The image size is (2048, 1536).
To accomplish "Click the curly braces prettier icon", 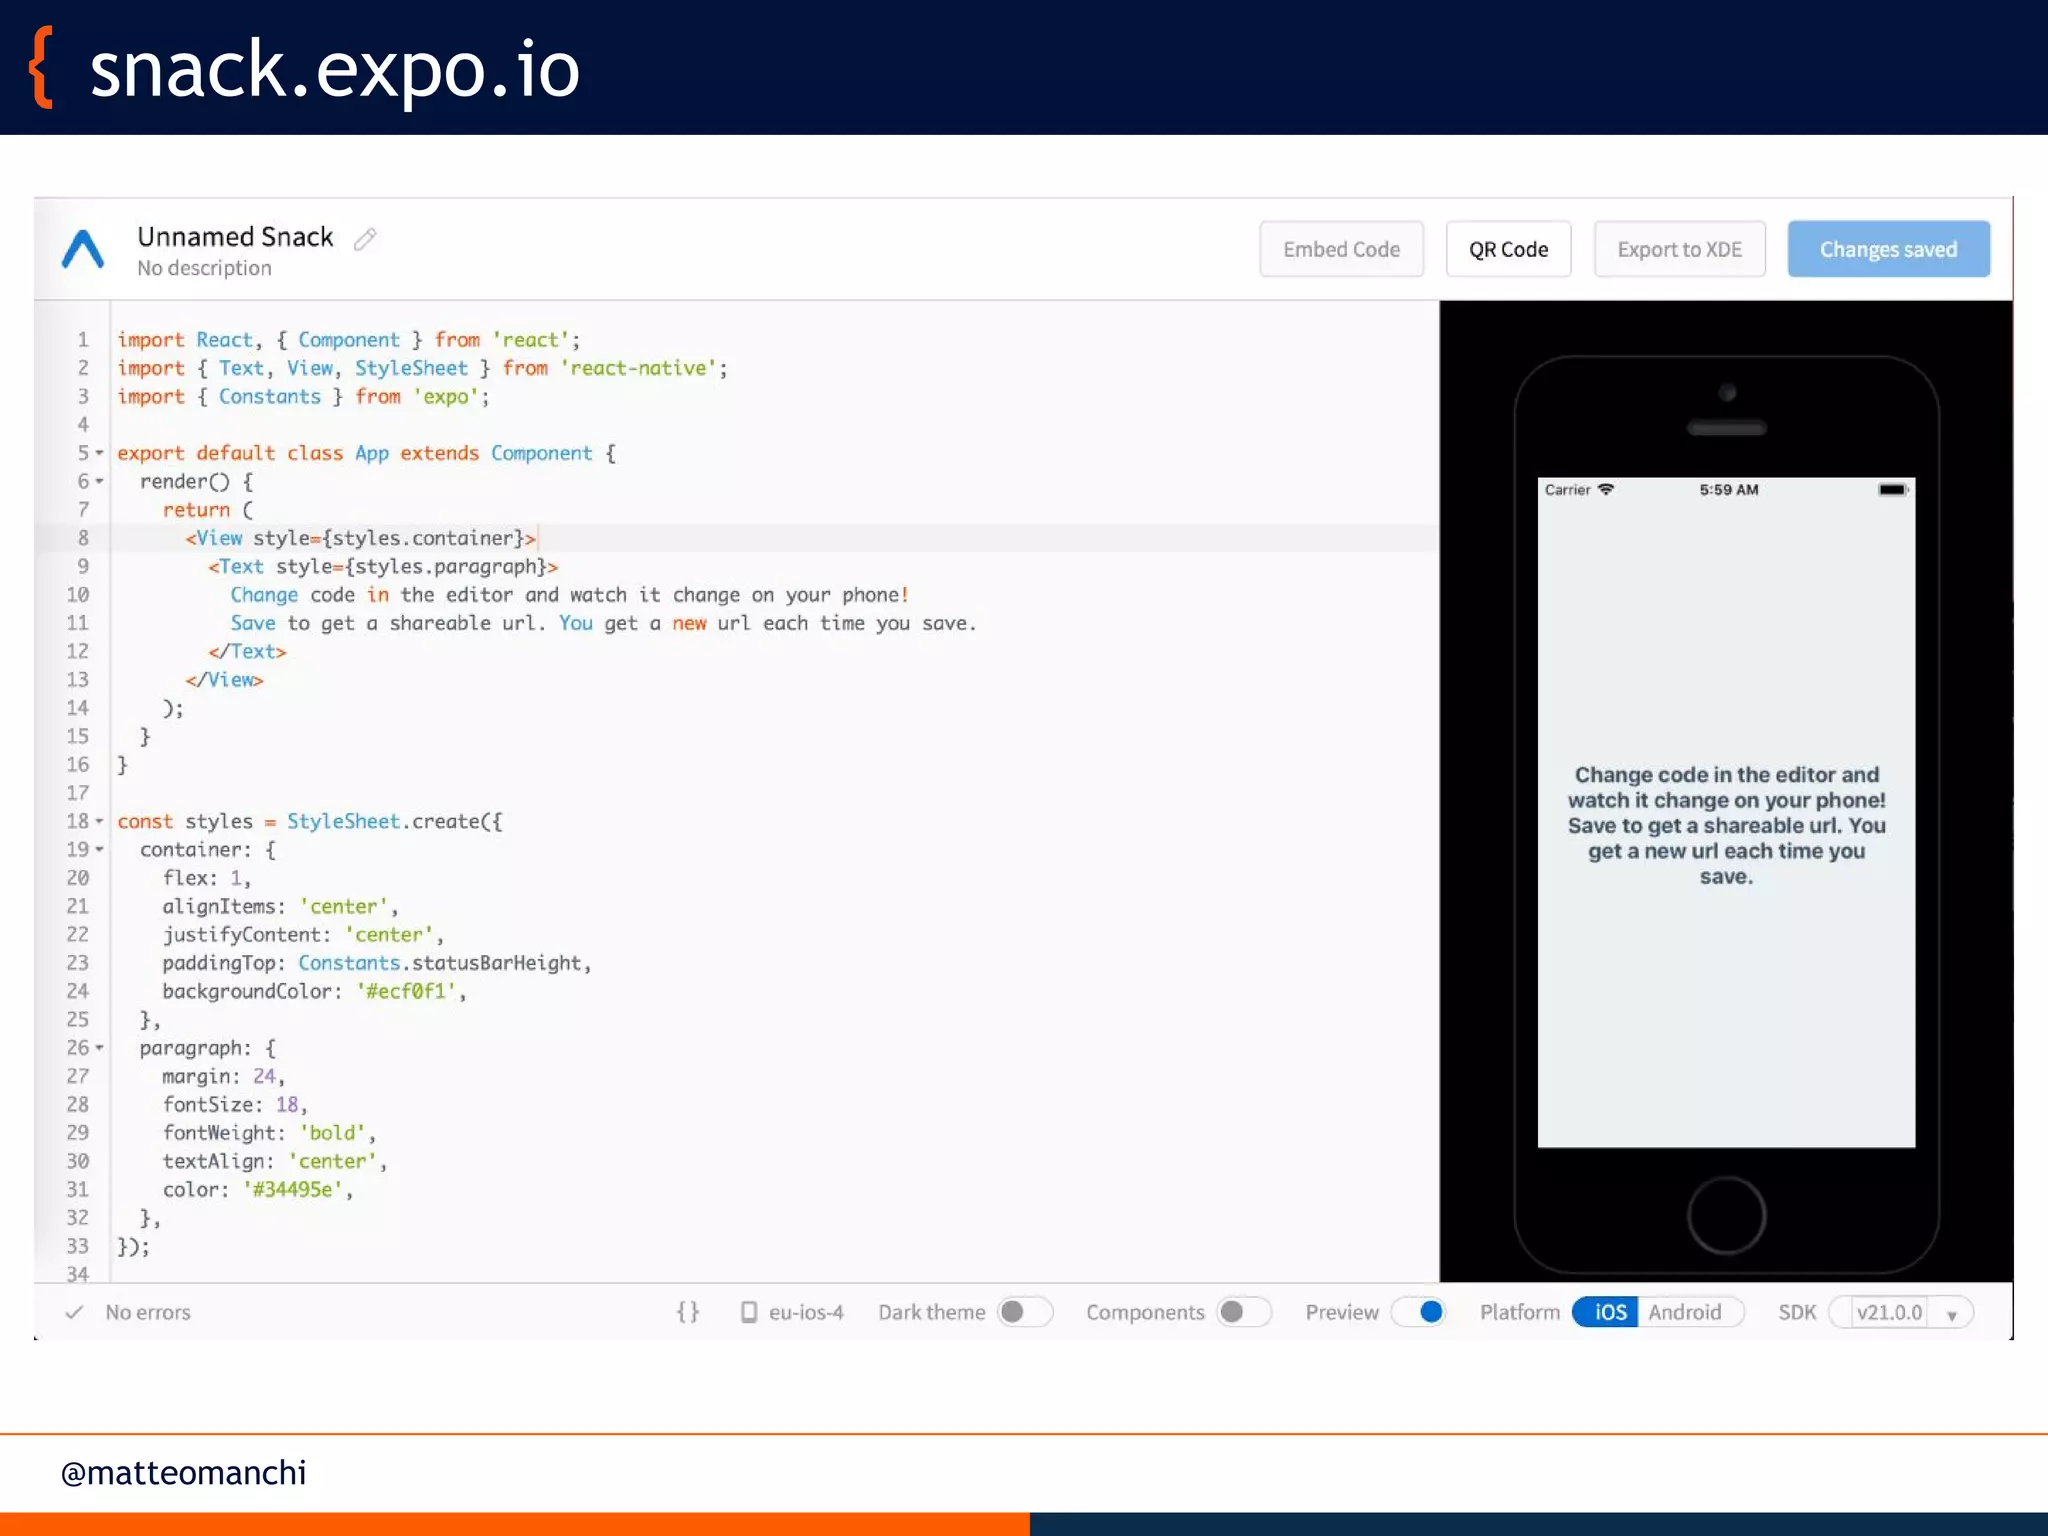I will [688, 1312].
